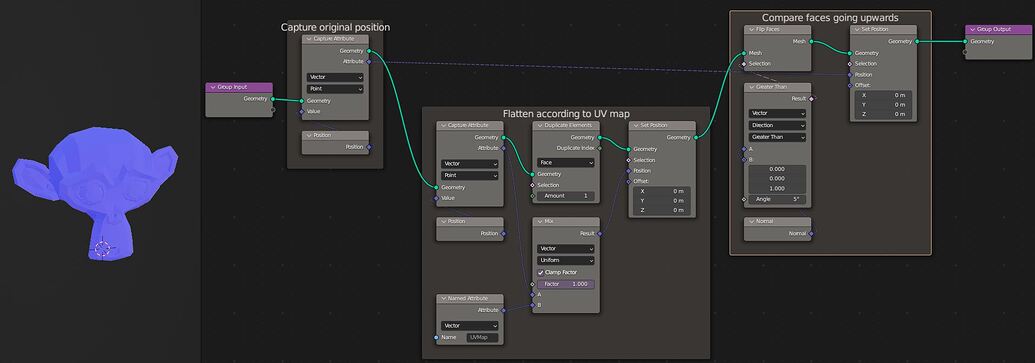The image size is (1035, 363).
Task: Click the Greater Than Angle input socket
Action: 744,199
